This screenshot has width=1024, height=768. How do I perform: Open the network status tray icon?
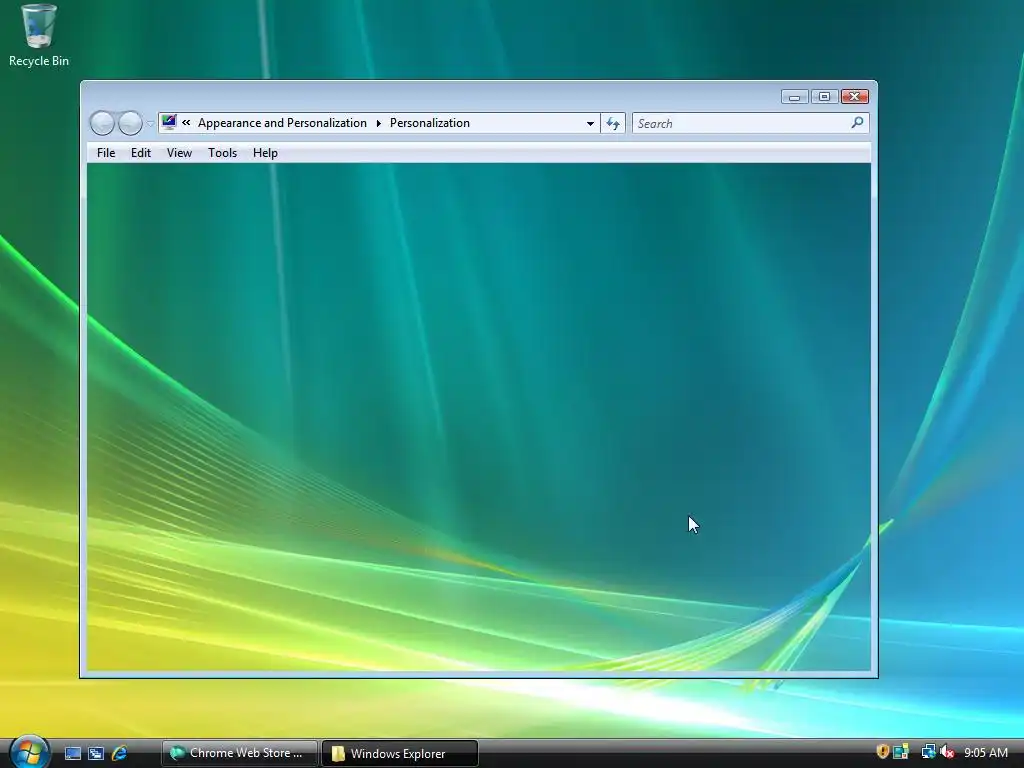(x=928, y=752)
